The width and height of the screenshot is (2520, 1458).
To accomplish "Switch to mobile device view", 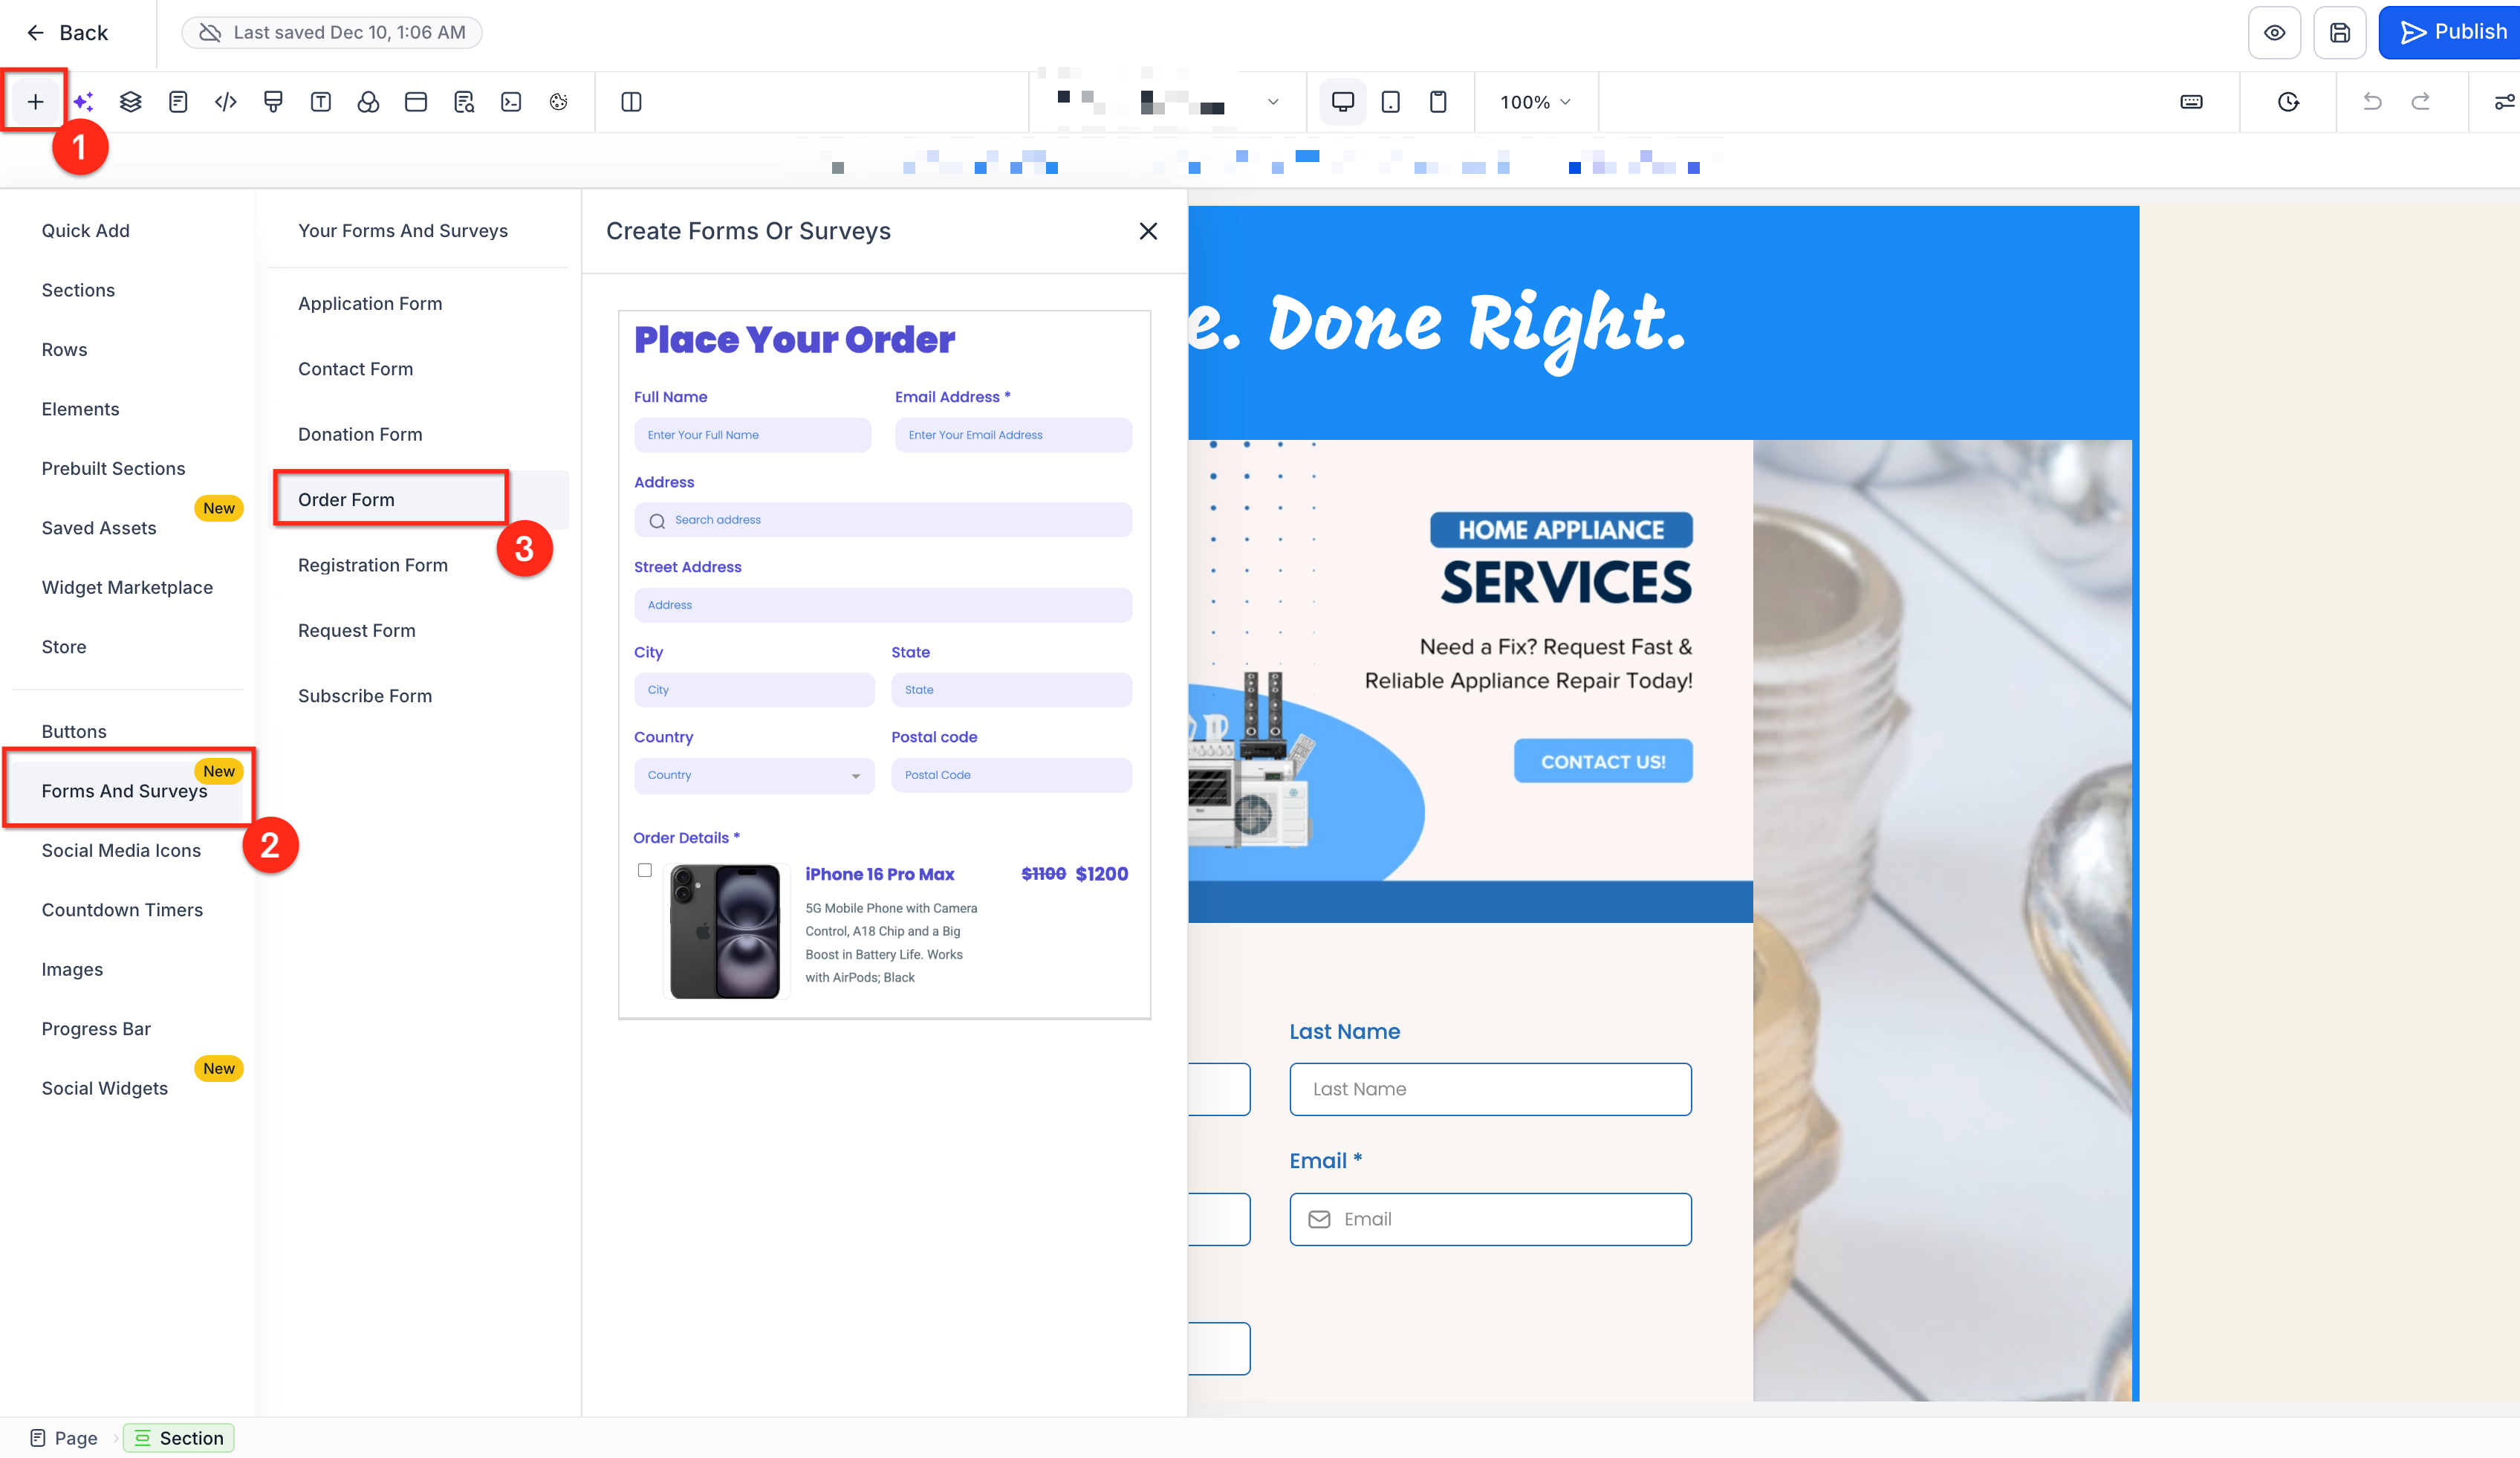I will coord(1438,101).
